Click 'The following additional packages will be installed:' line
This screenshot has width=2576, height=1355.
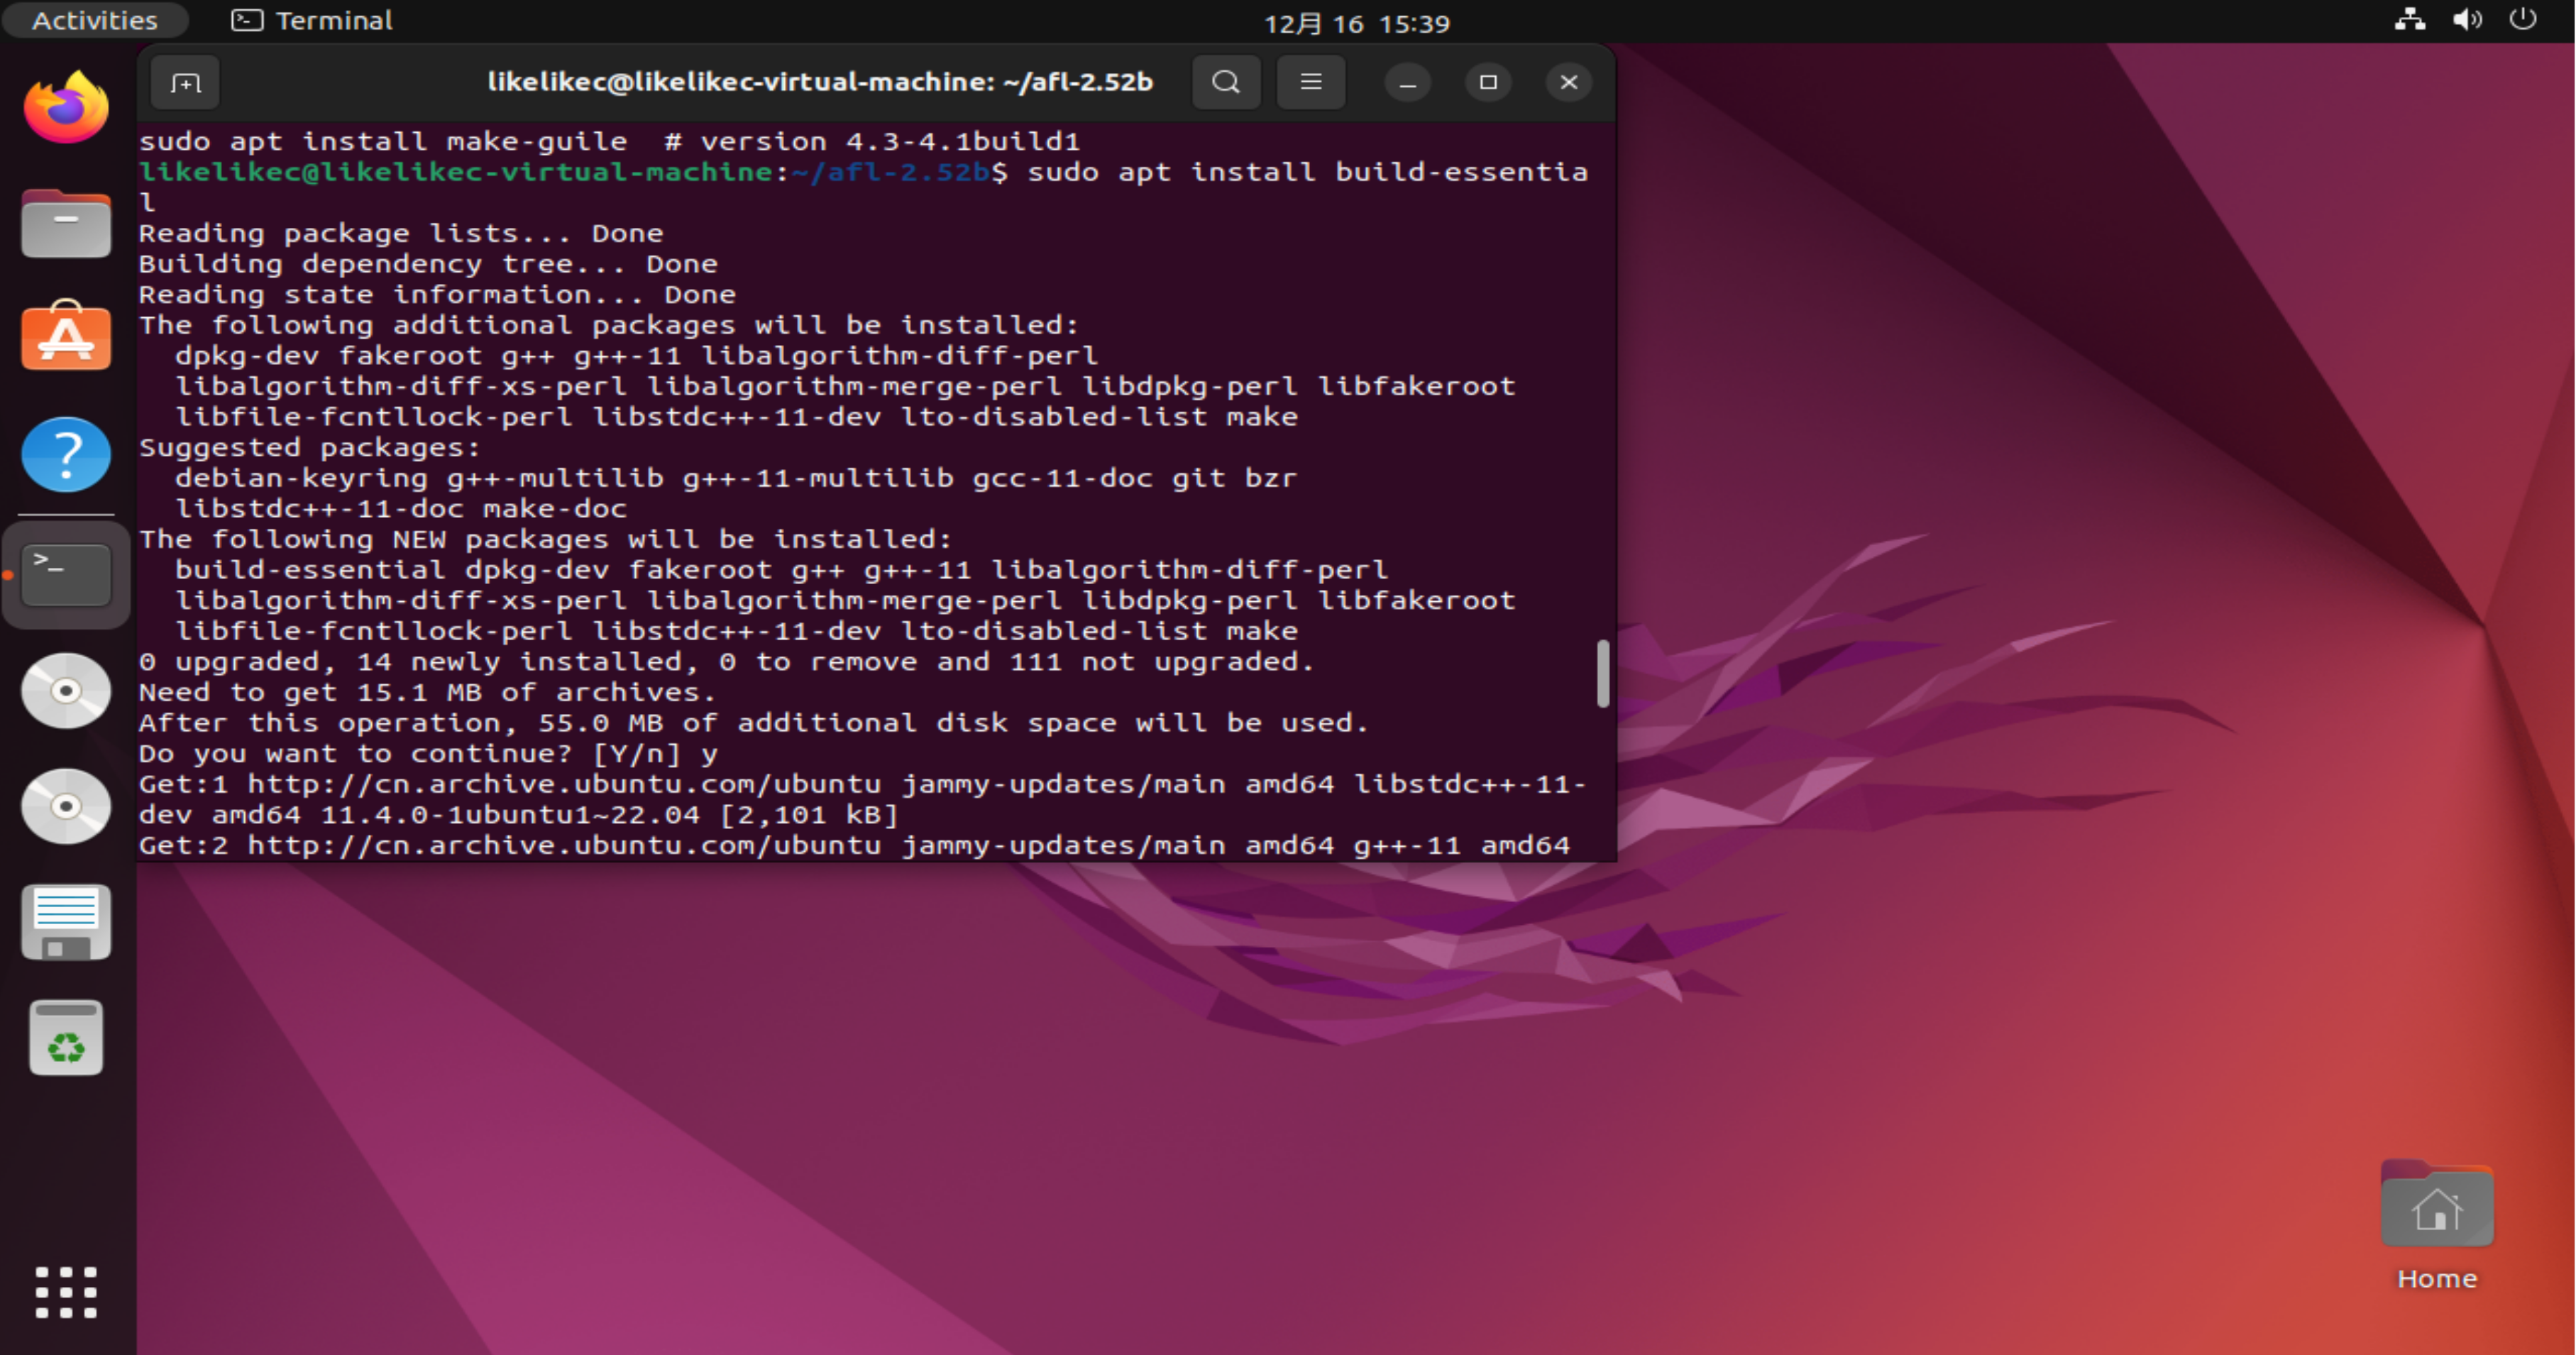point(608,325)
